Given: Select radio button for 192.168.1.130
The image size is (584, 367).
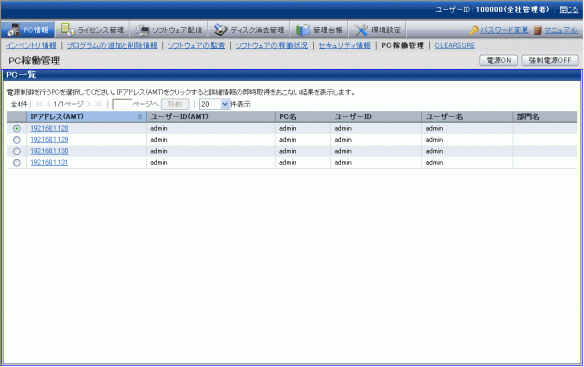Looking at the screenshot, I should [17, 151].
